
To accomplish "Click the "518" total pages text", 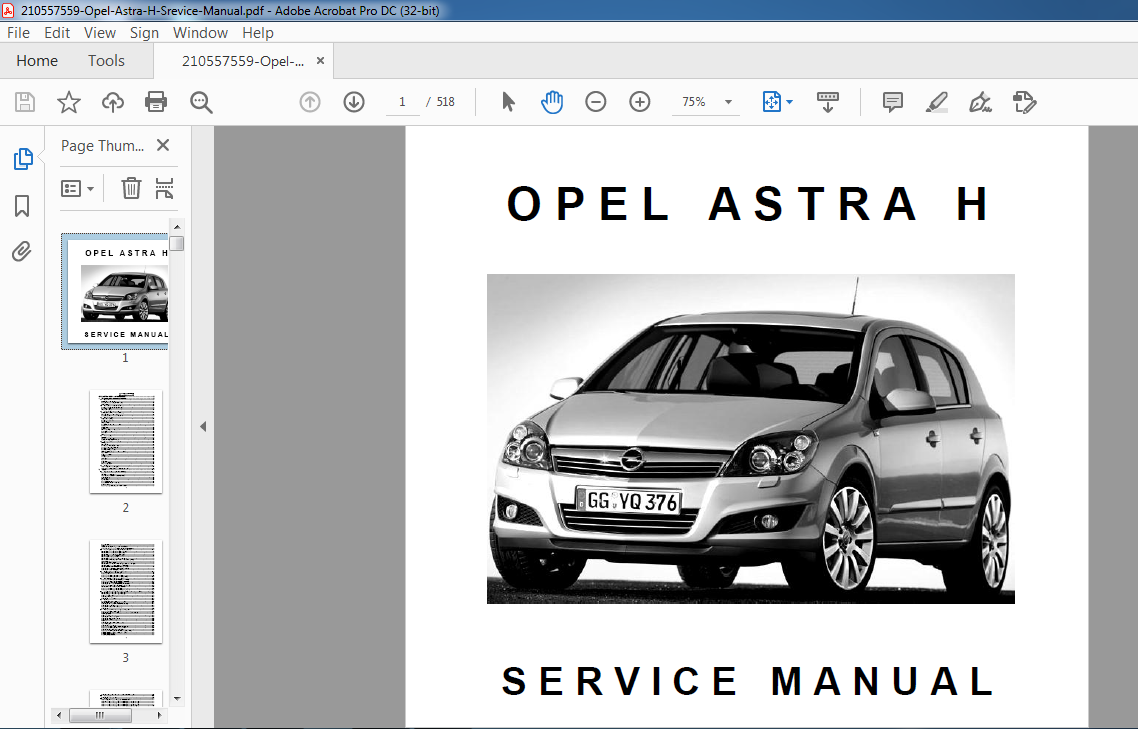I will [446, 102].
